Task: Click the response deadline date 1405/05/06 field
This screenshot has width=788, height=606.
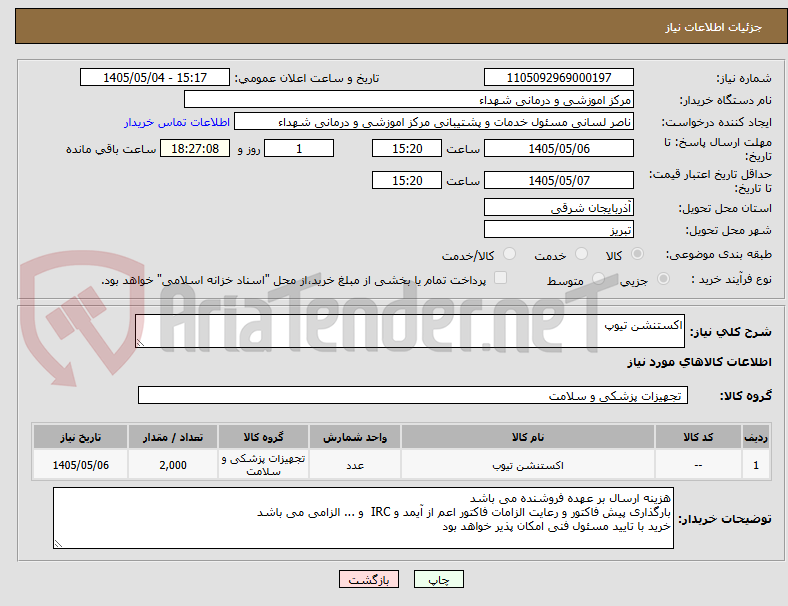Action: click(558, 149)
